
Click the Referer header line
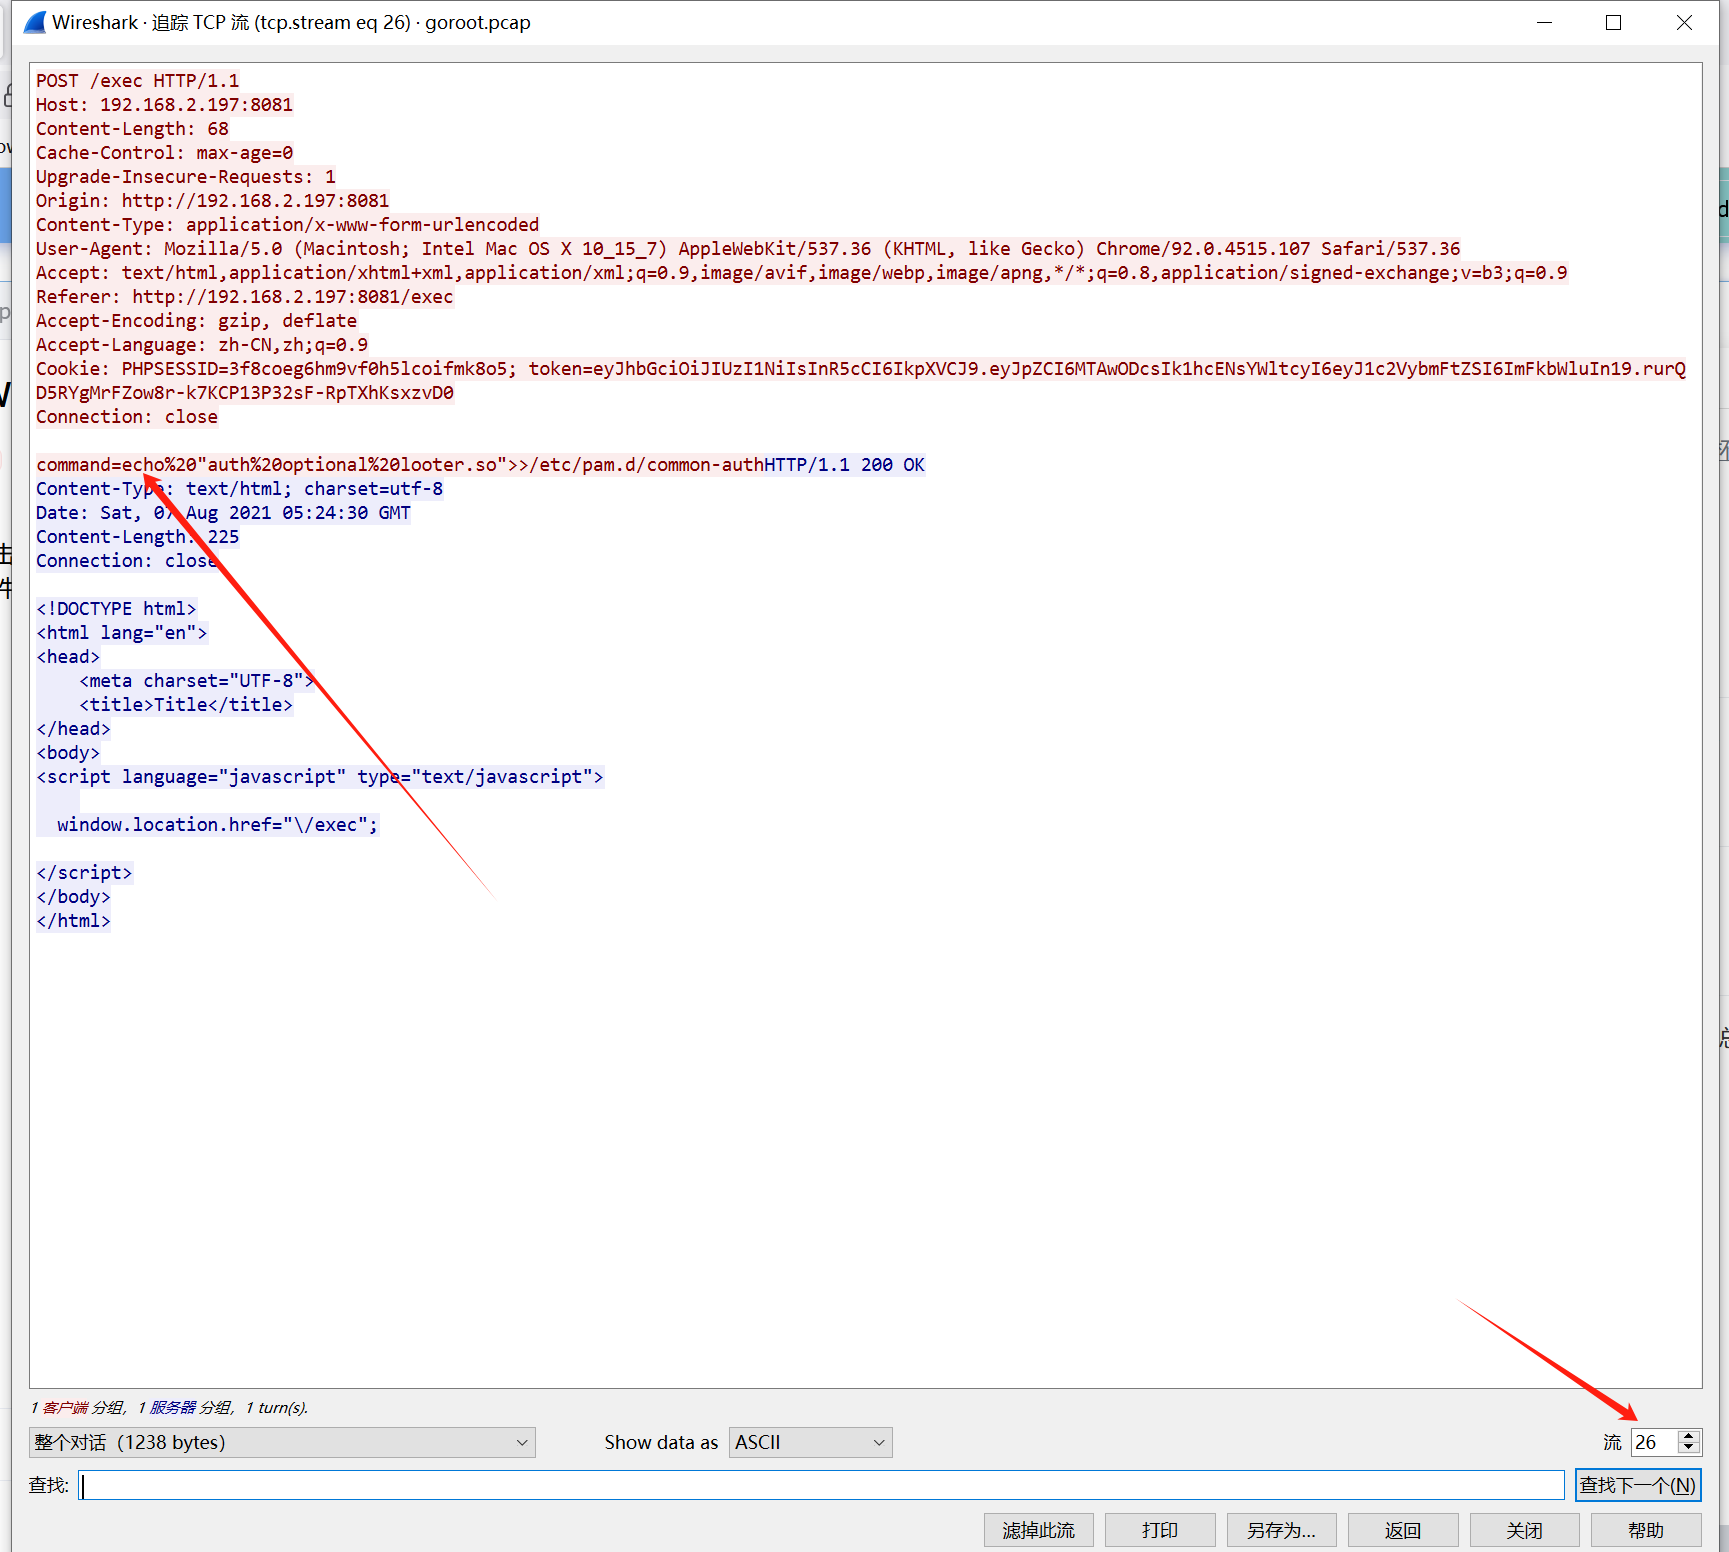(245, 297)
